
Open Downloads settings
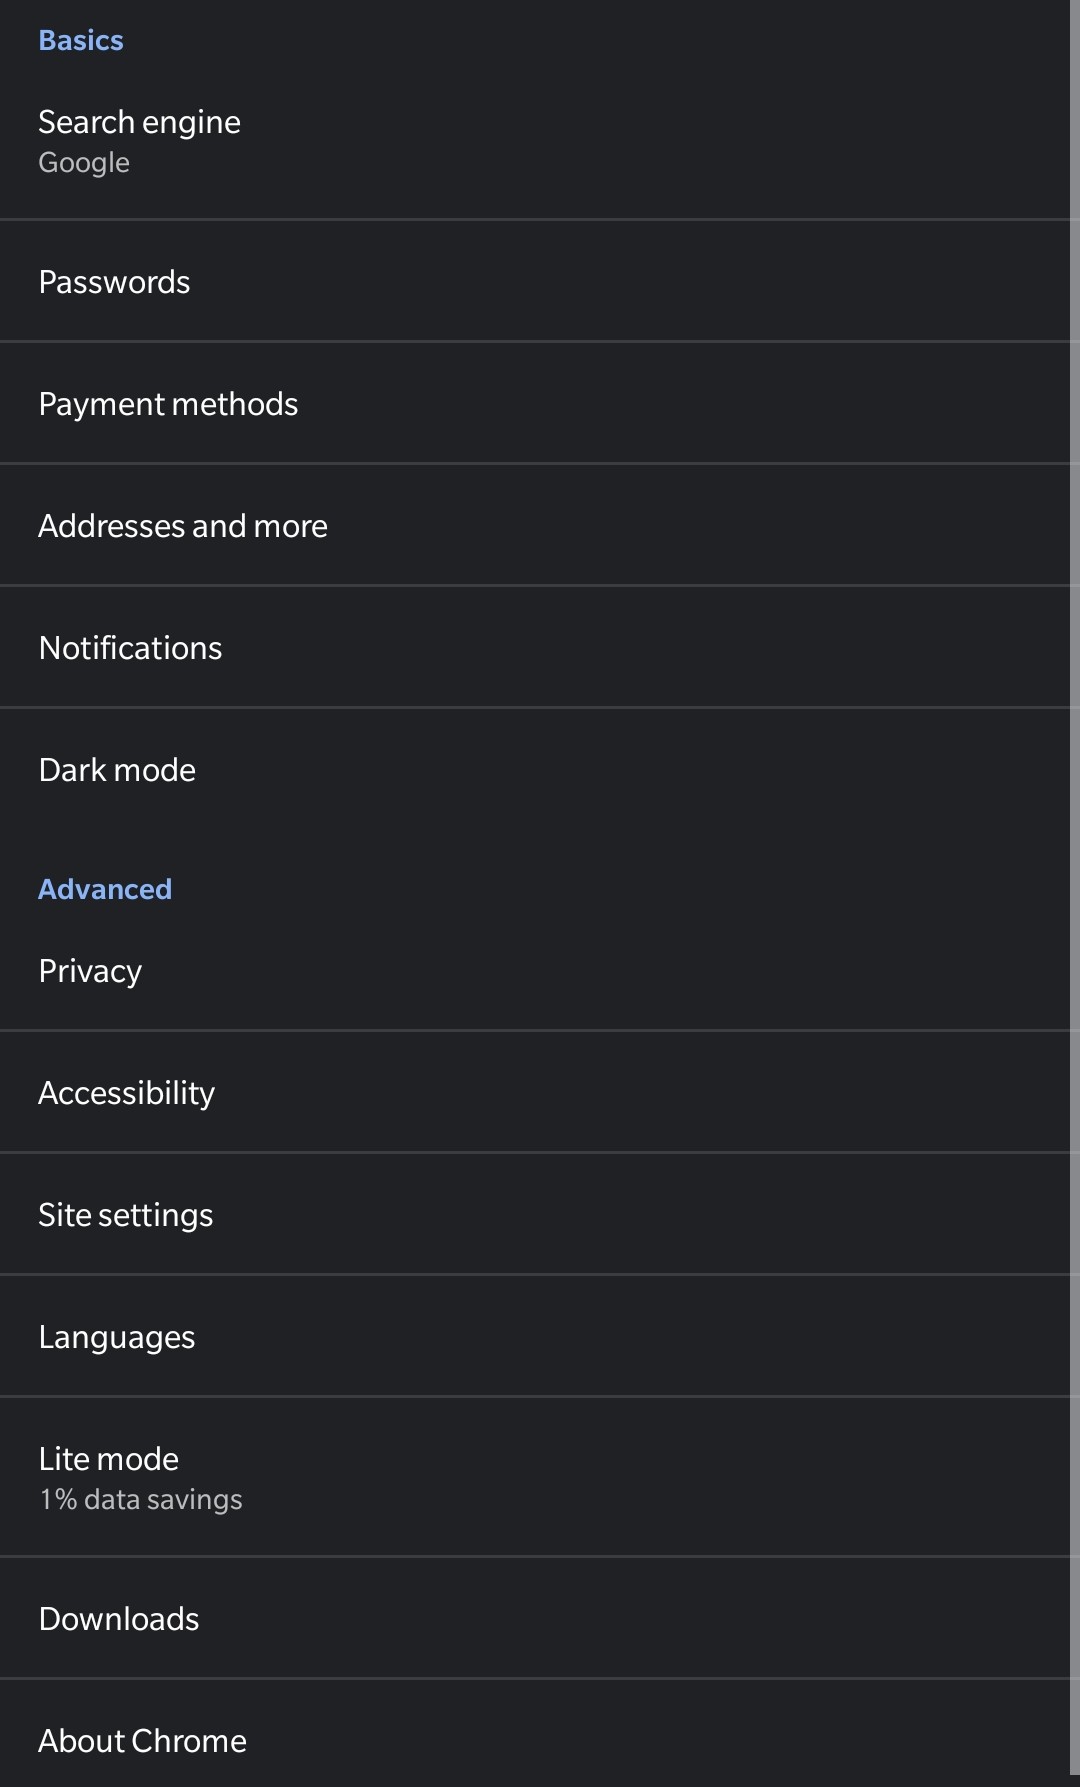535,1618
